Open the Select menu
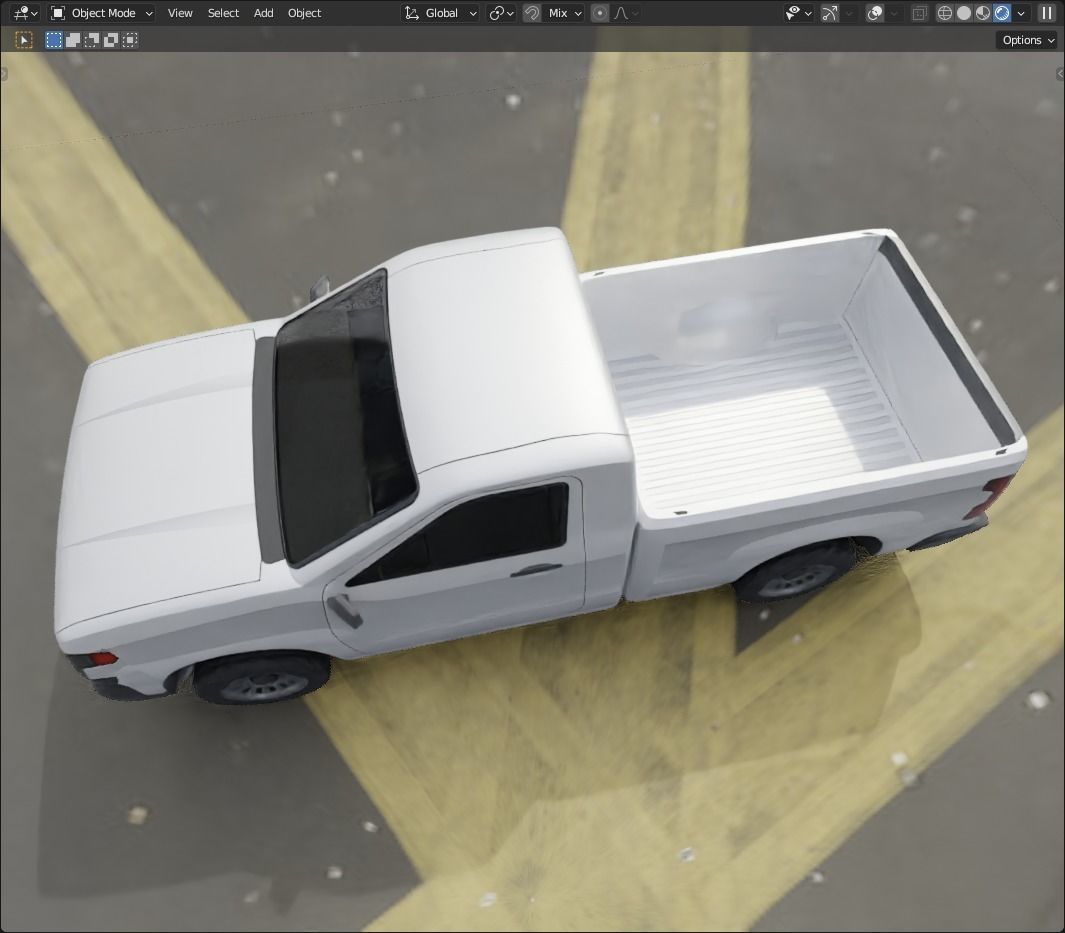 click(223, 13)
